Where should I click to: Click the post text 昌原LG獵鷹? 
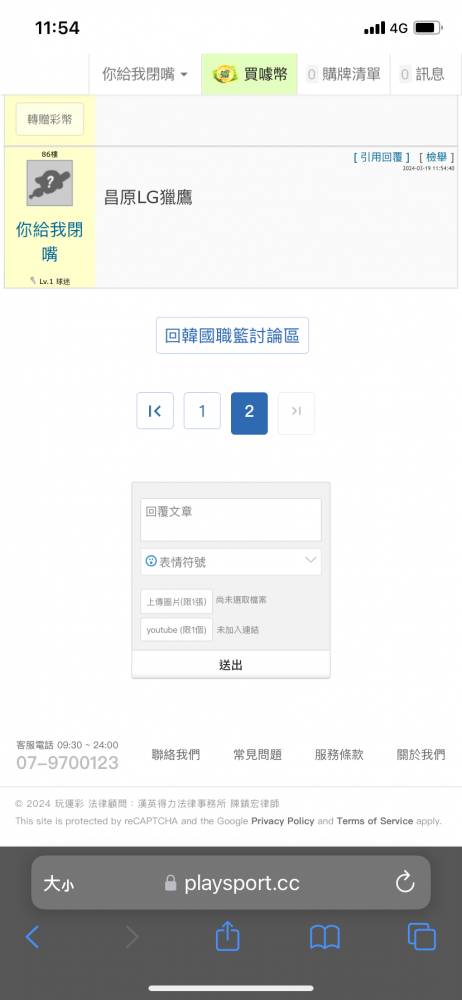148,198
